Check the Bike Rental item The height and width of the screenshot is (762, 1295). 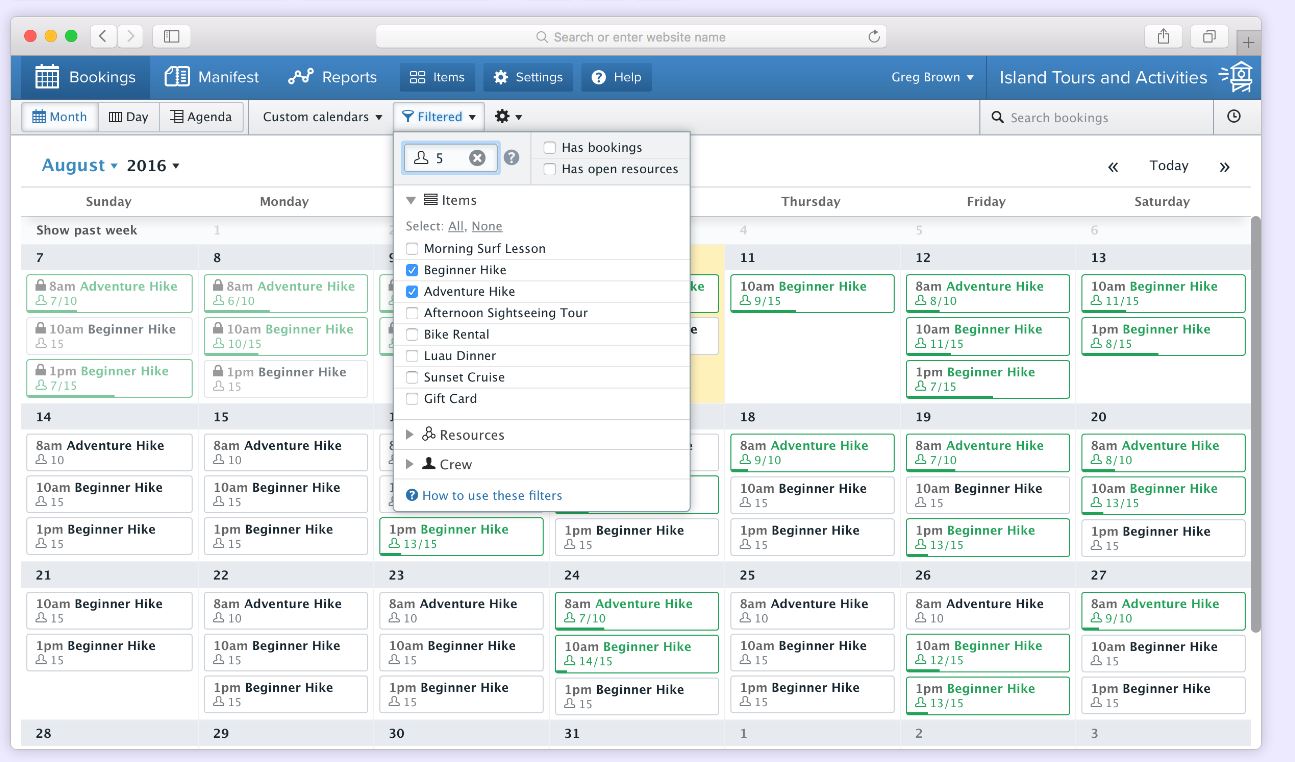tap(412, 335)
